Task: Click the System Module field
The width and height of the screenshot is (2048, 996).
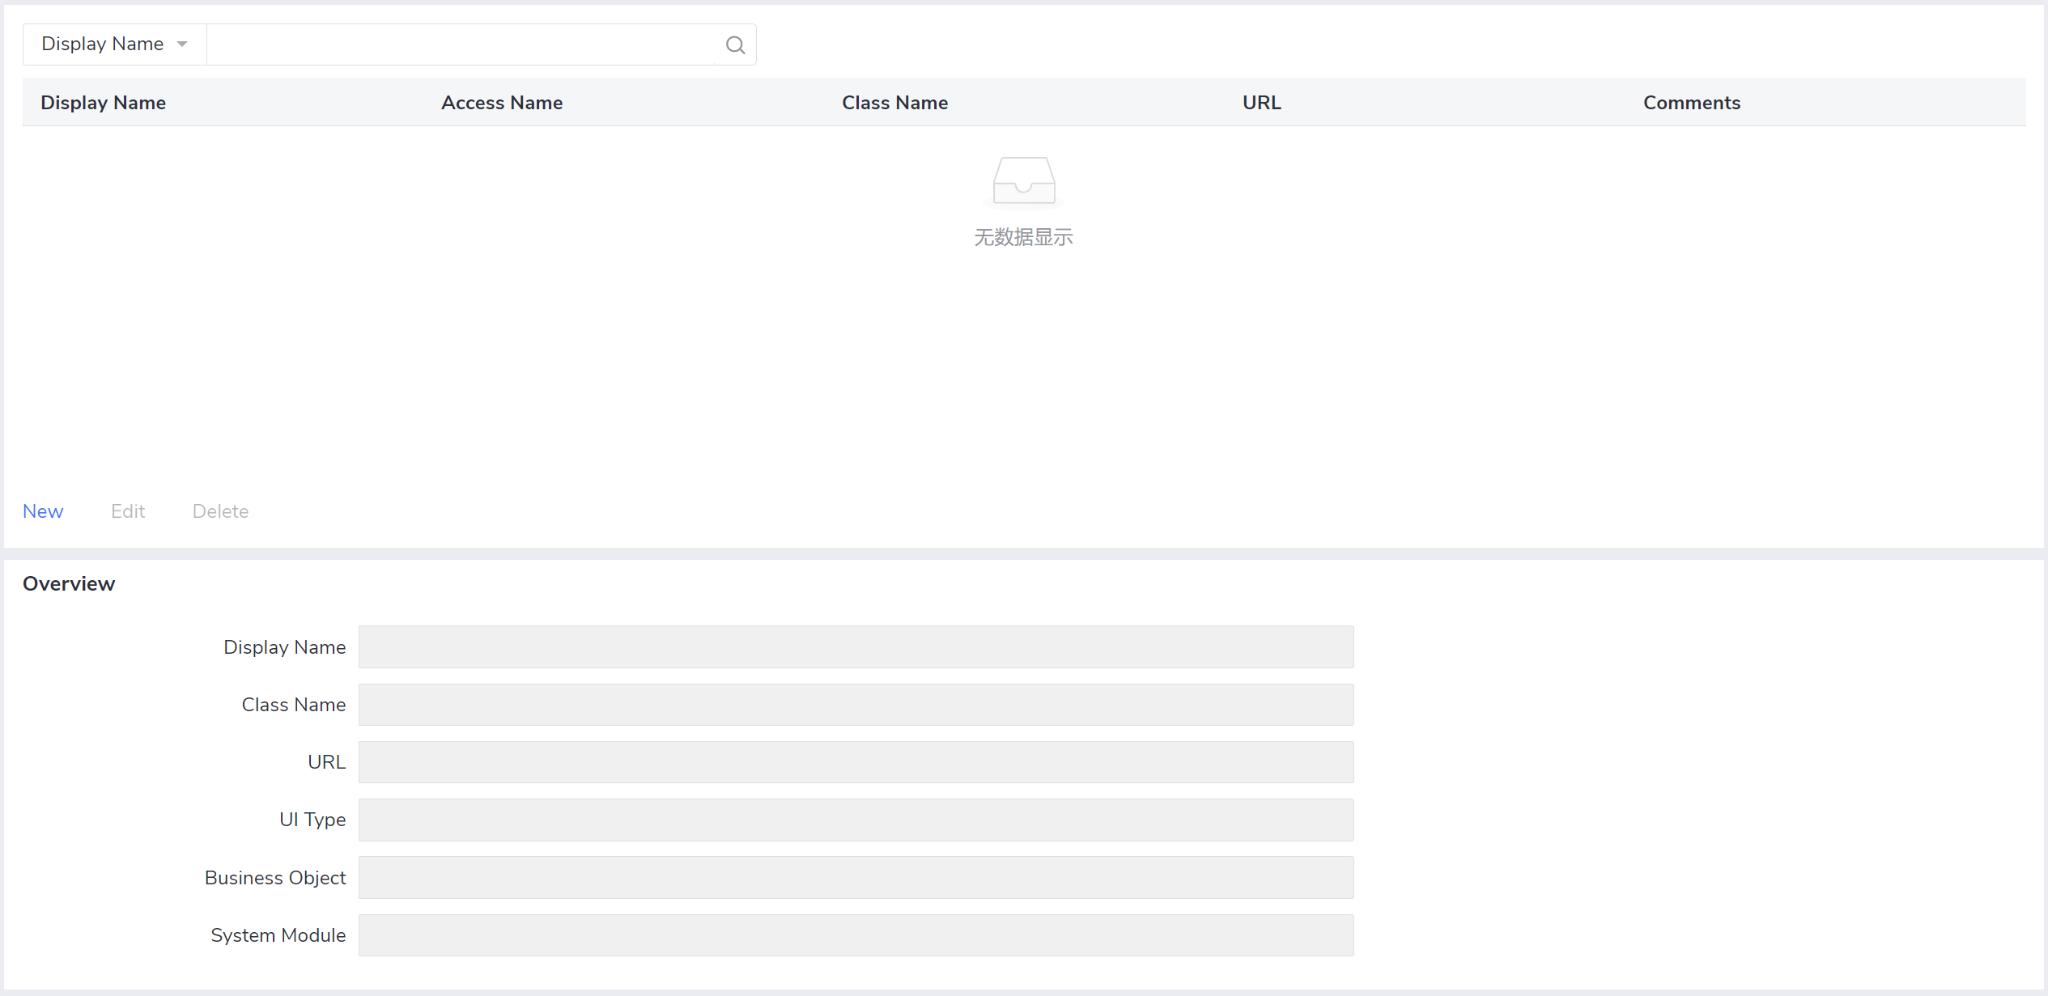Action: coord(856,935)
